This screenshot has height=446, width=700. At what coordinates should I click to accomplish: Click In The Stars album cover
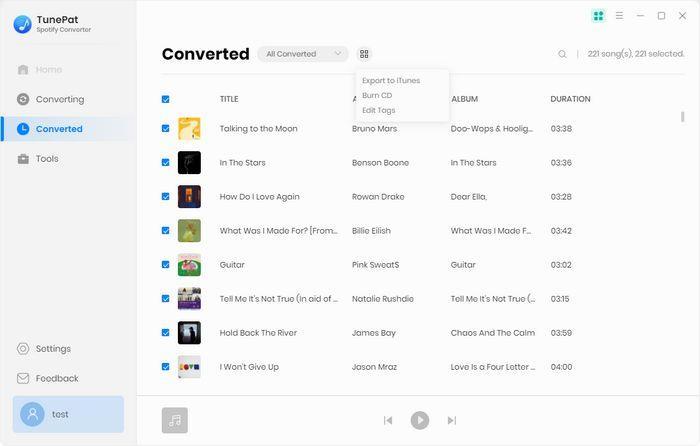189,163
